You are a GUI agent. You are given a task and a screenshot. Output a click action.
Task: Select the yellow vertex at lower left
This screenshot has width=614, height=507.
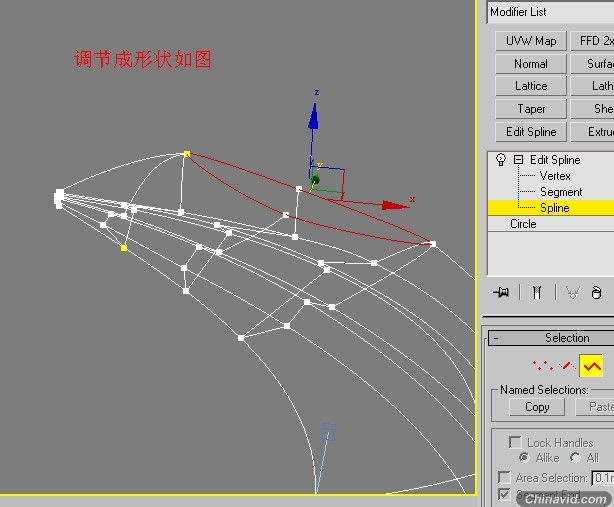[124, 248]
